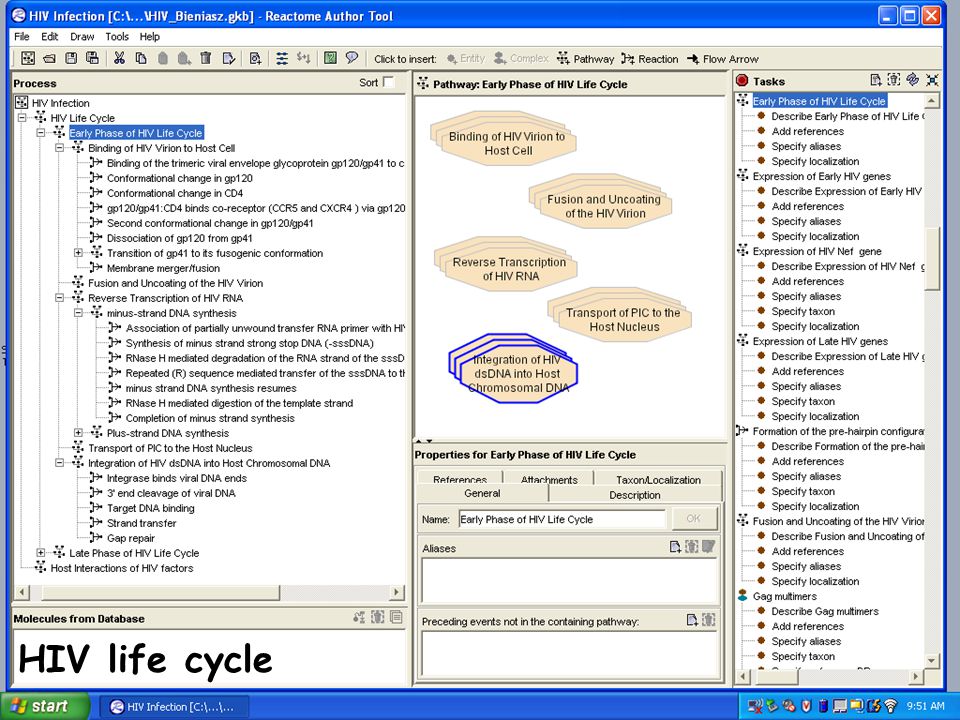
Task: Switch to the Description tab
Action: click(635, 495)
